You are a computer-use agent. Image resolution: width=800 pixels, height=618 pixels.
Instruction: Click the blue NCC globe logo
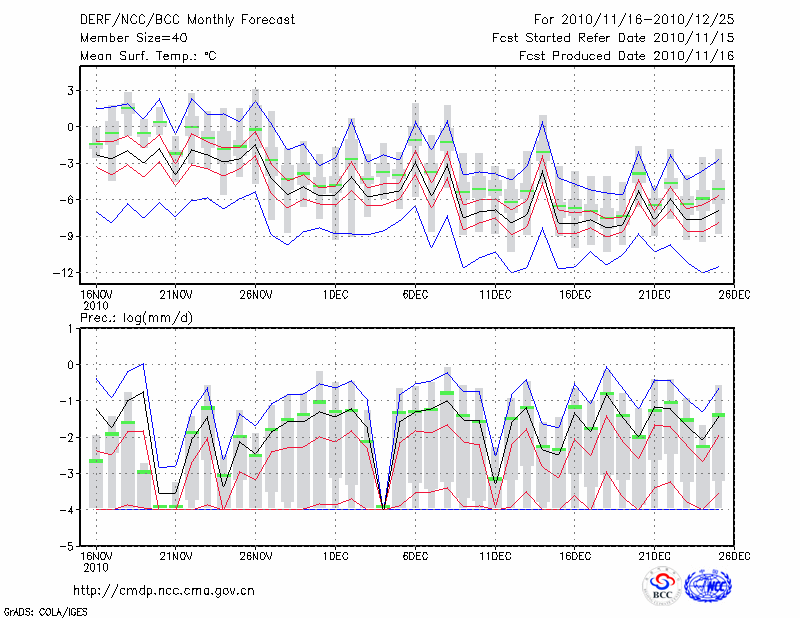click(708, 587)
